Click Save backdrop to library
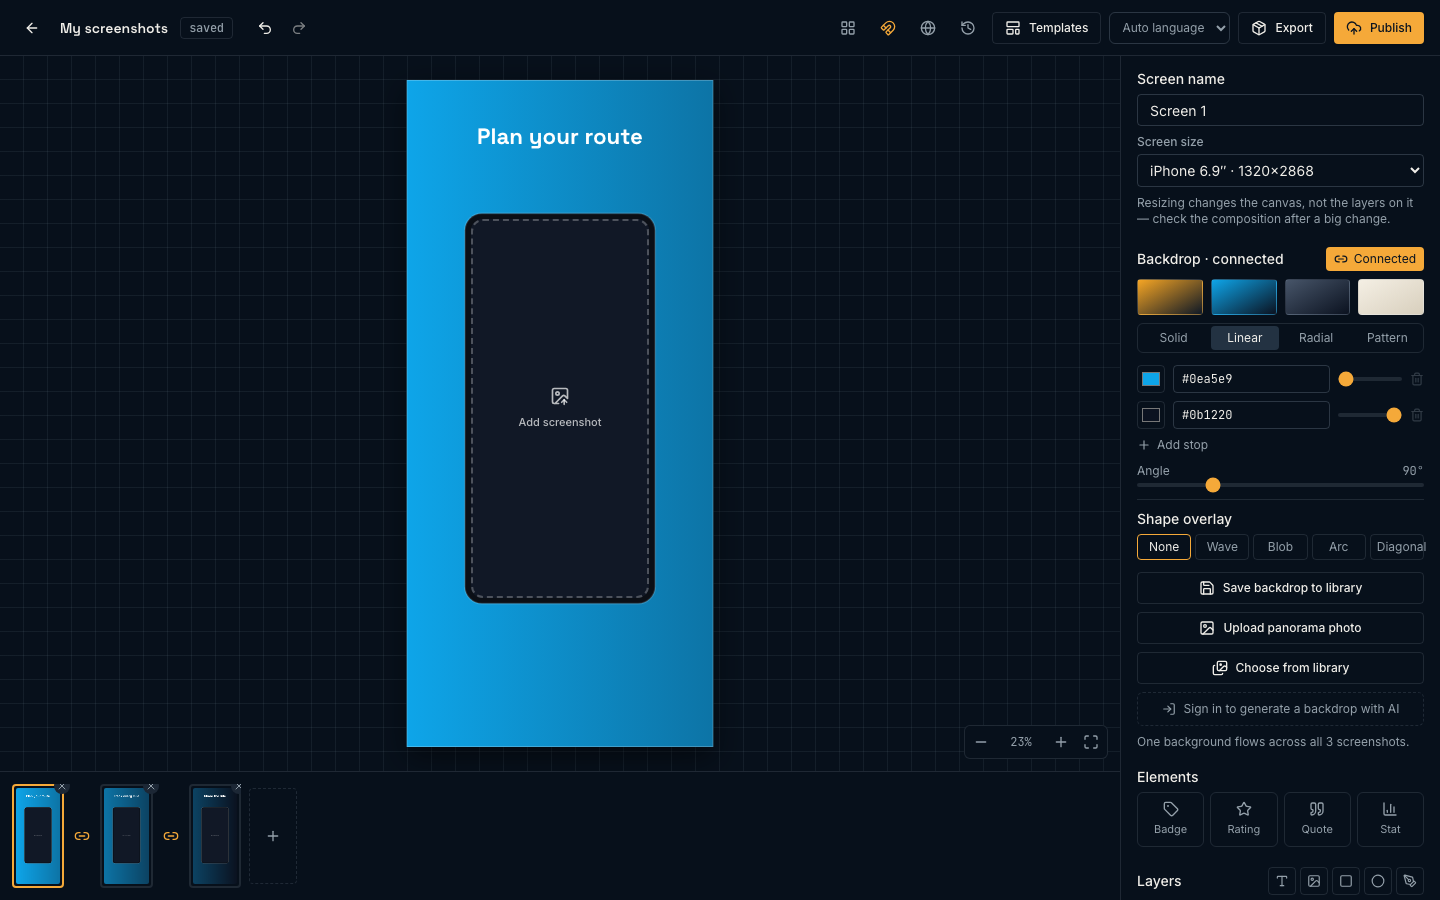The height and width of the screenshot is (900, 1440). pos(1280,588)
